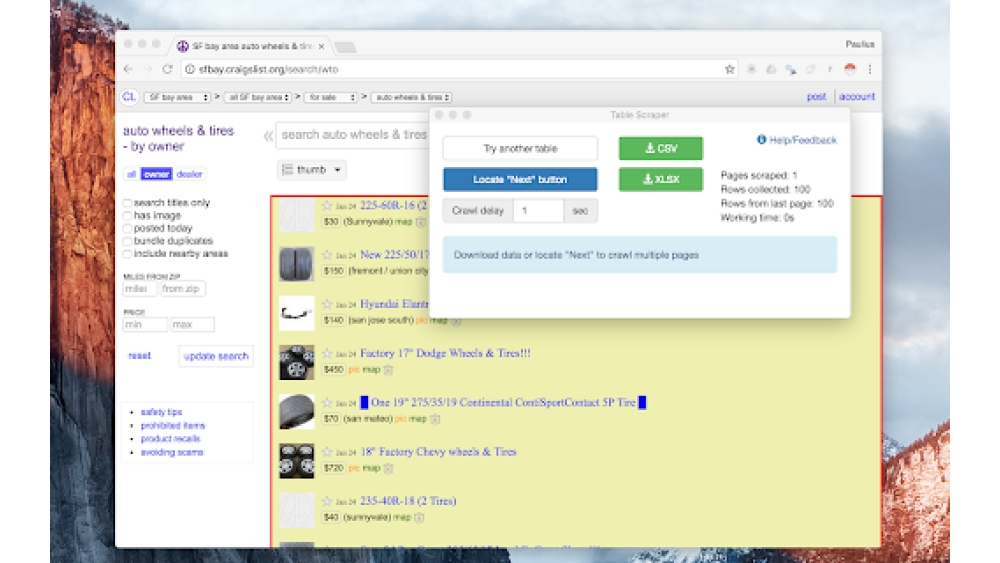
Task: Star the 18" Factory Chevy wheels listing
Action: [327, 451]
